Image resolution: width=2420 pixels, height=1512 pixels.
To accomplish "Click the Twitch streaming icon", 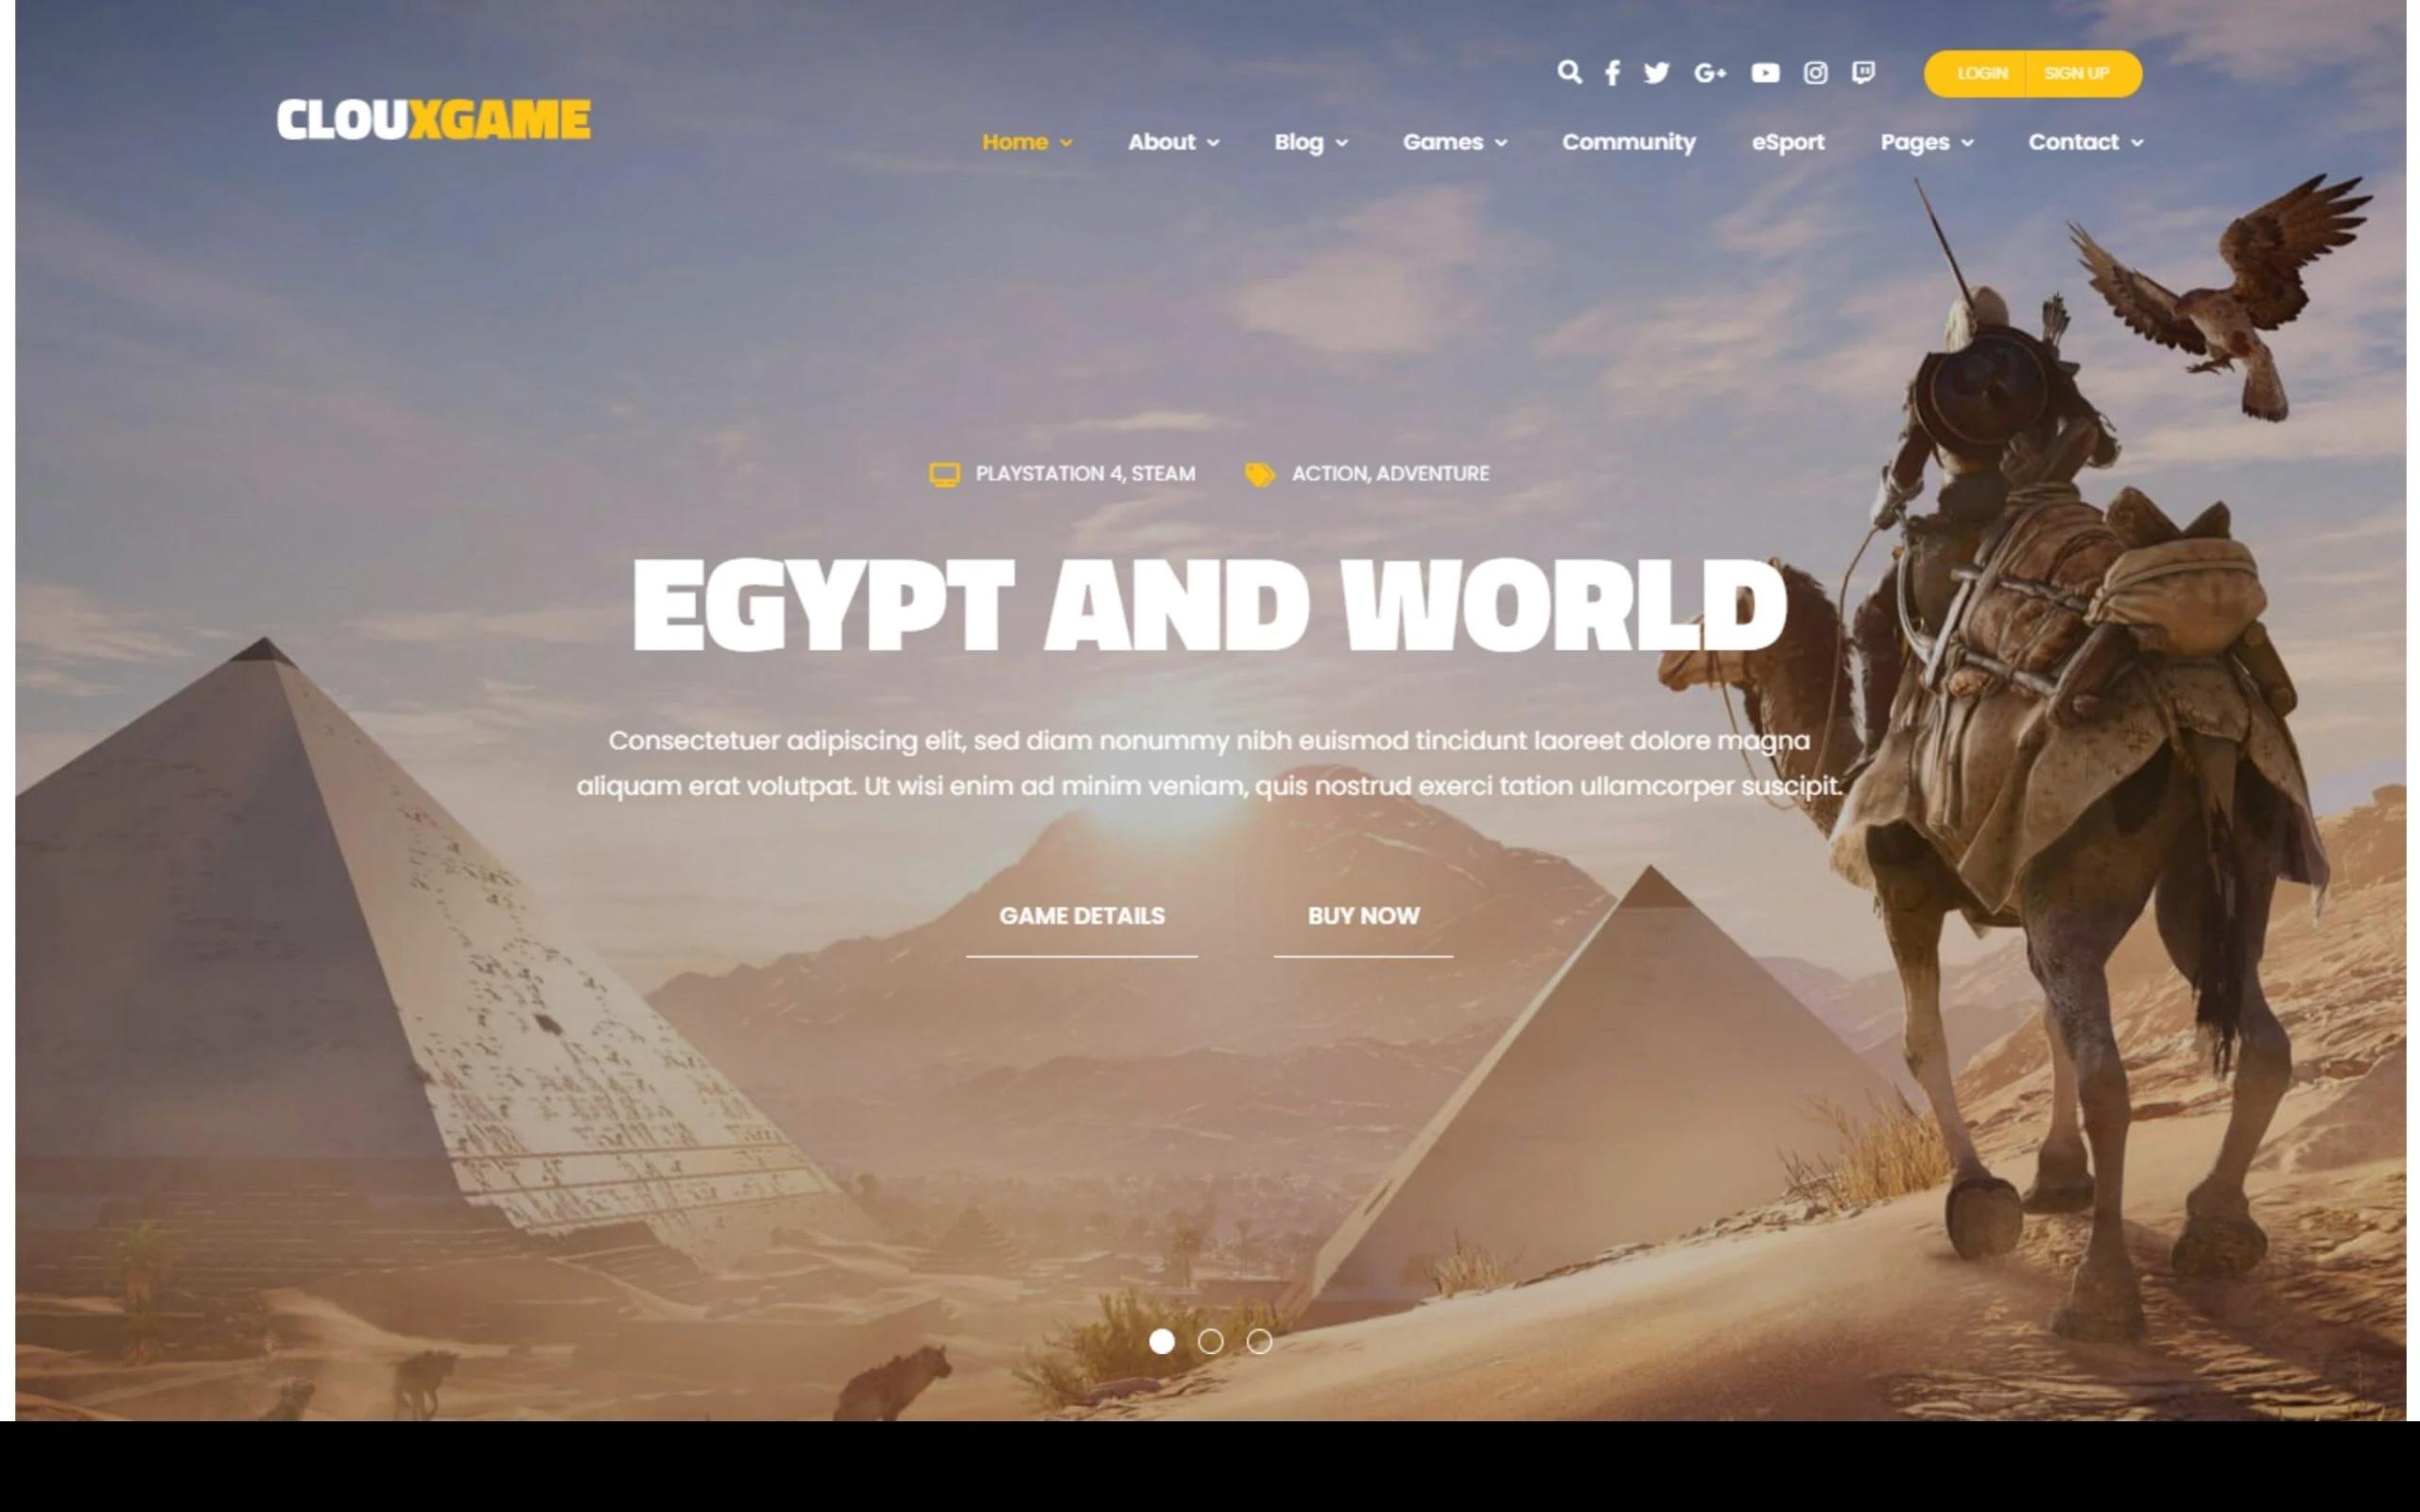I will pos(1862,72).
